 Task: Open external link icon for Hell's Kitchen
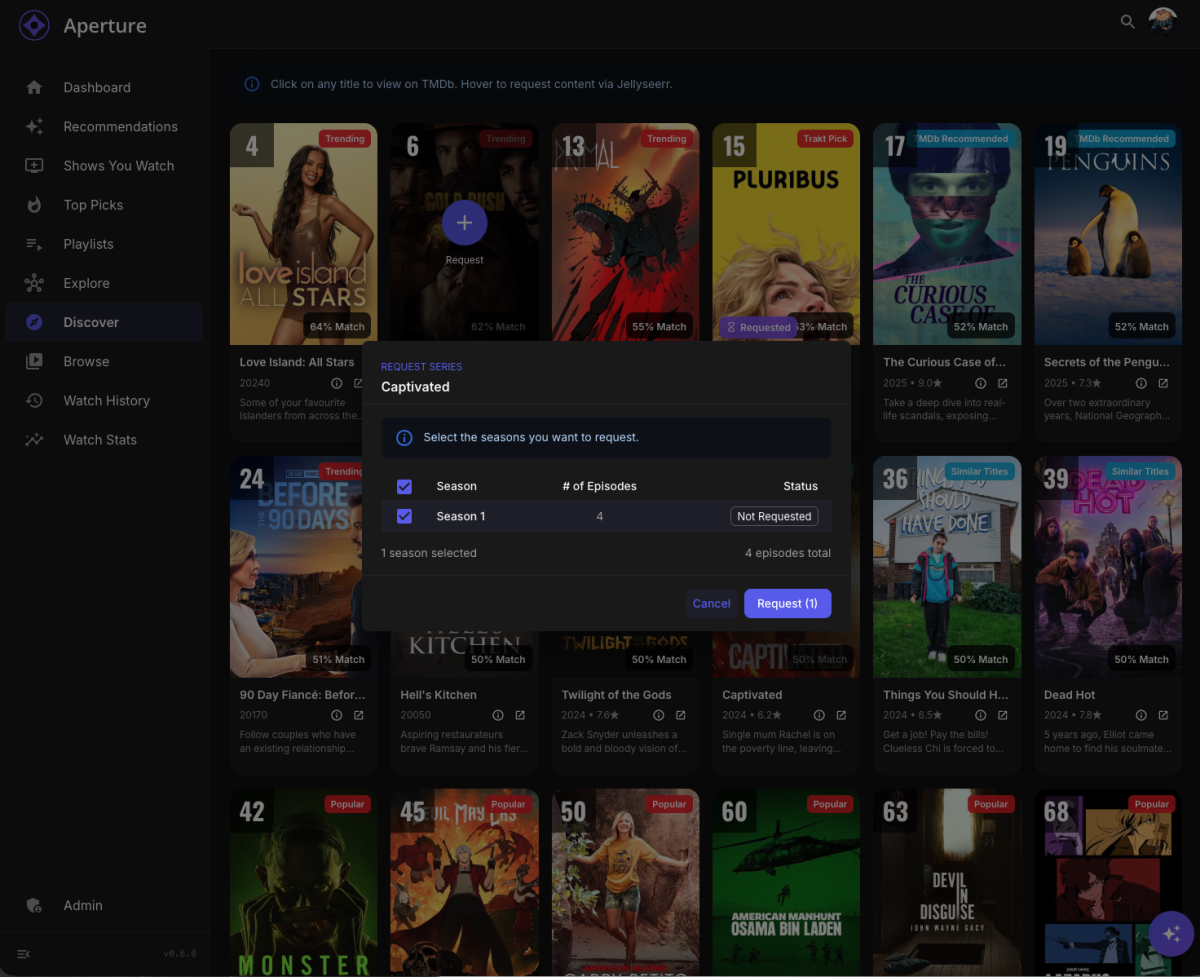click(x=520, y=715)
